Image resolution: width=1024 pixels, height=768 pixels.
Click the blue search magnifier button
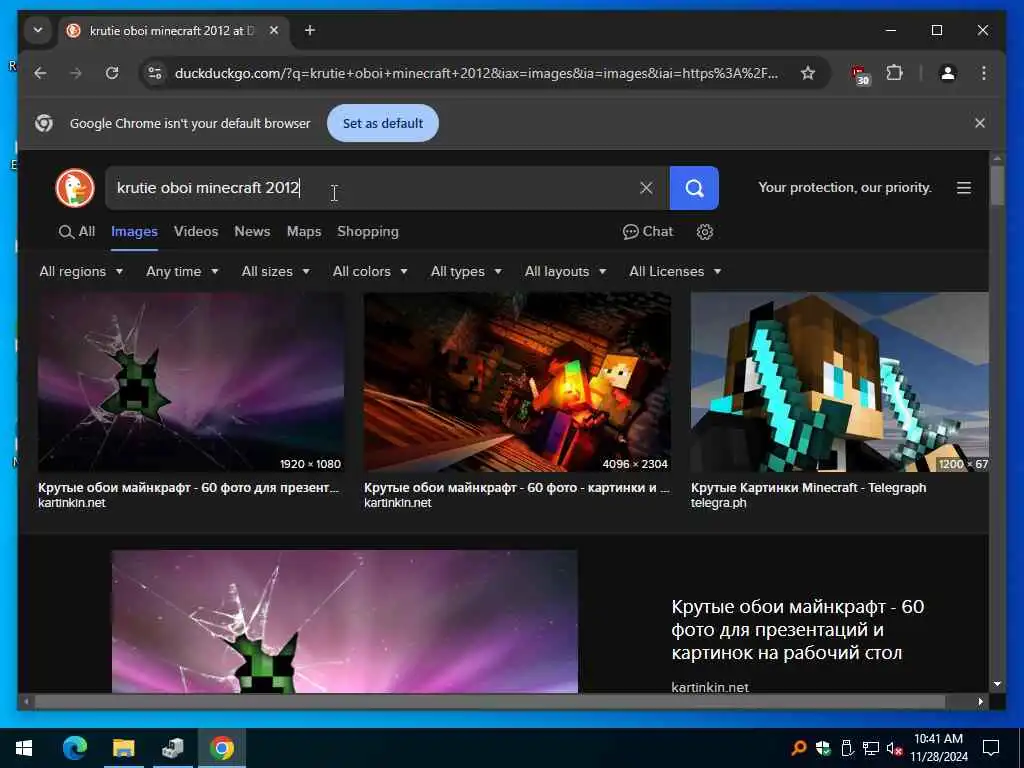[x=694, y=188]
